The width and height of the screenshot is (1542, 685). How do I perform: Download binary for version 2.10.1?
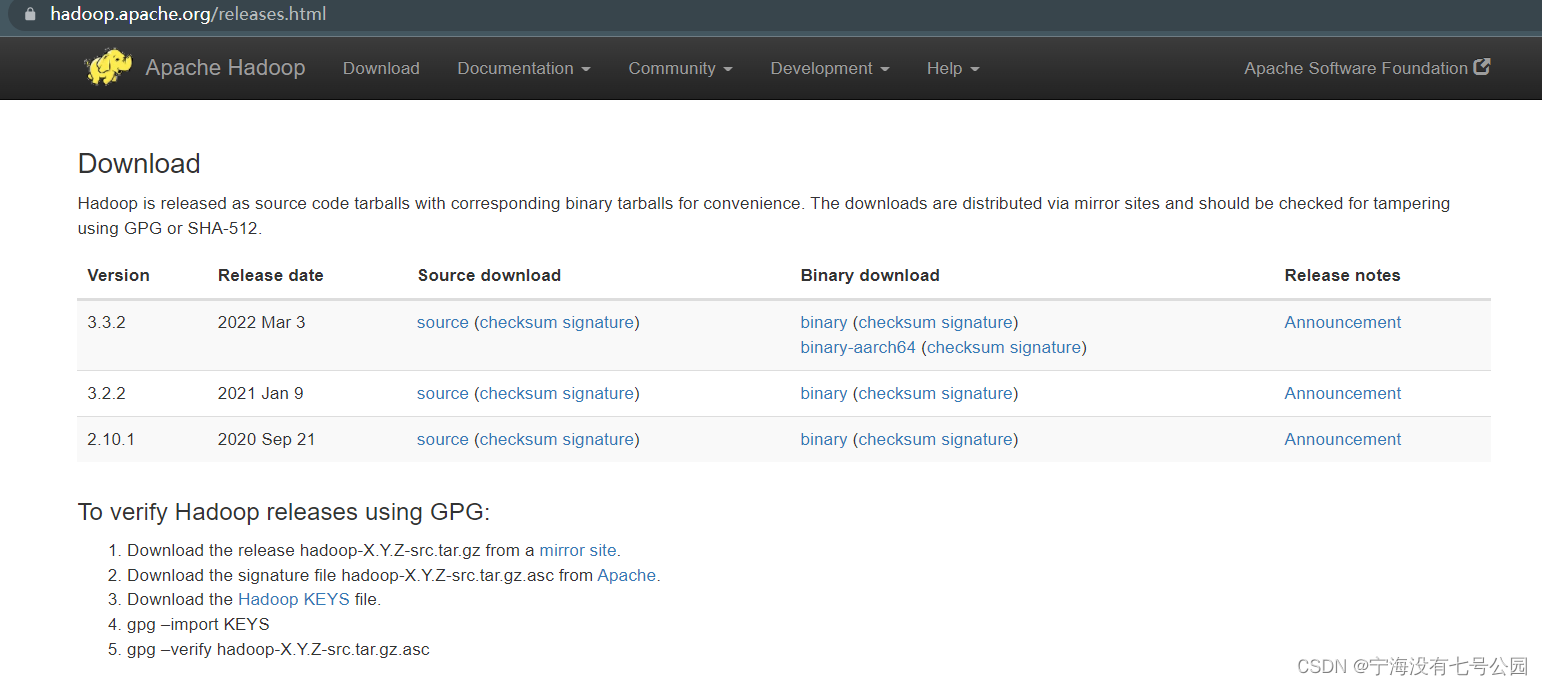(x=824, y=439)
